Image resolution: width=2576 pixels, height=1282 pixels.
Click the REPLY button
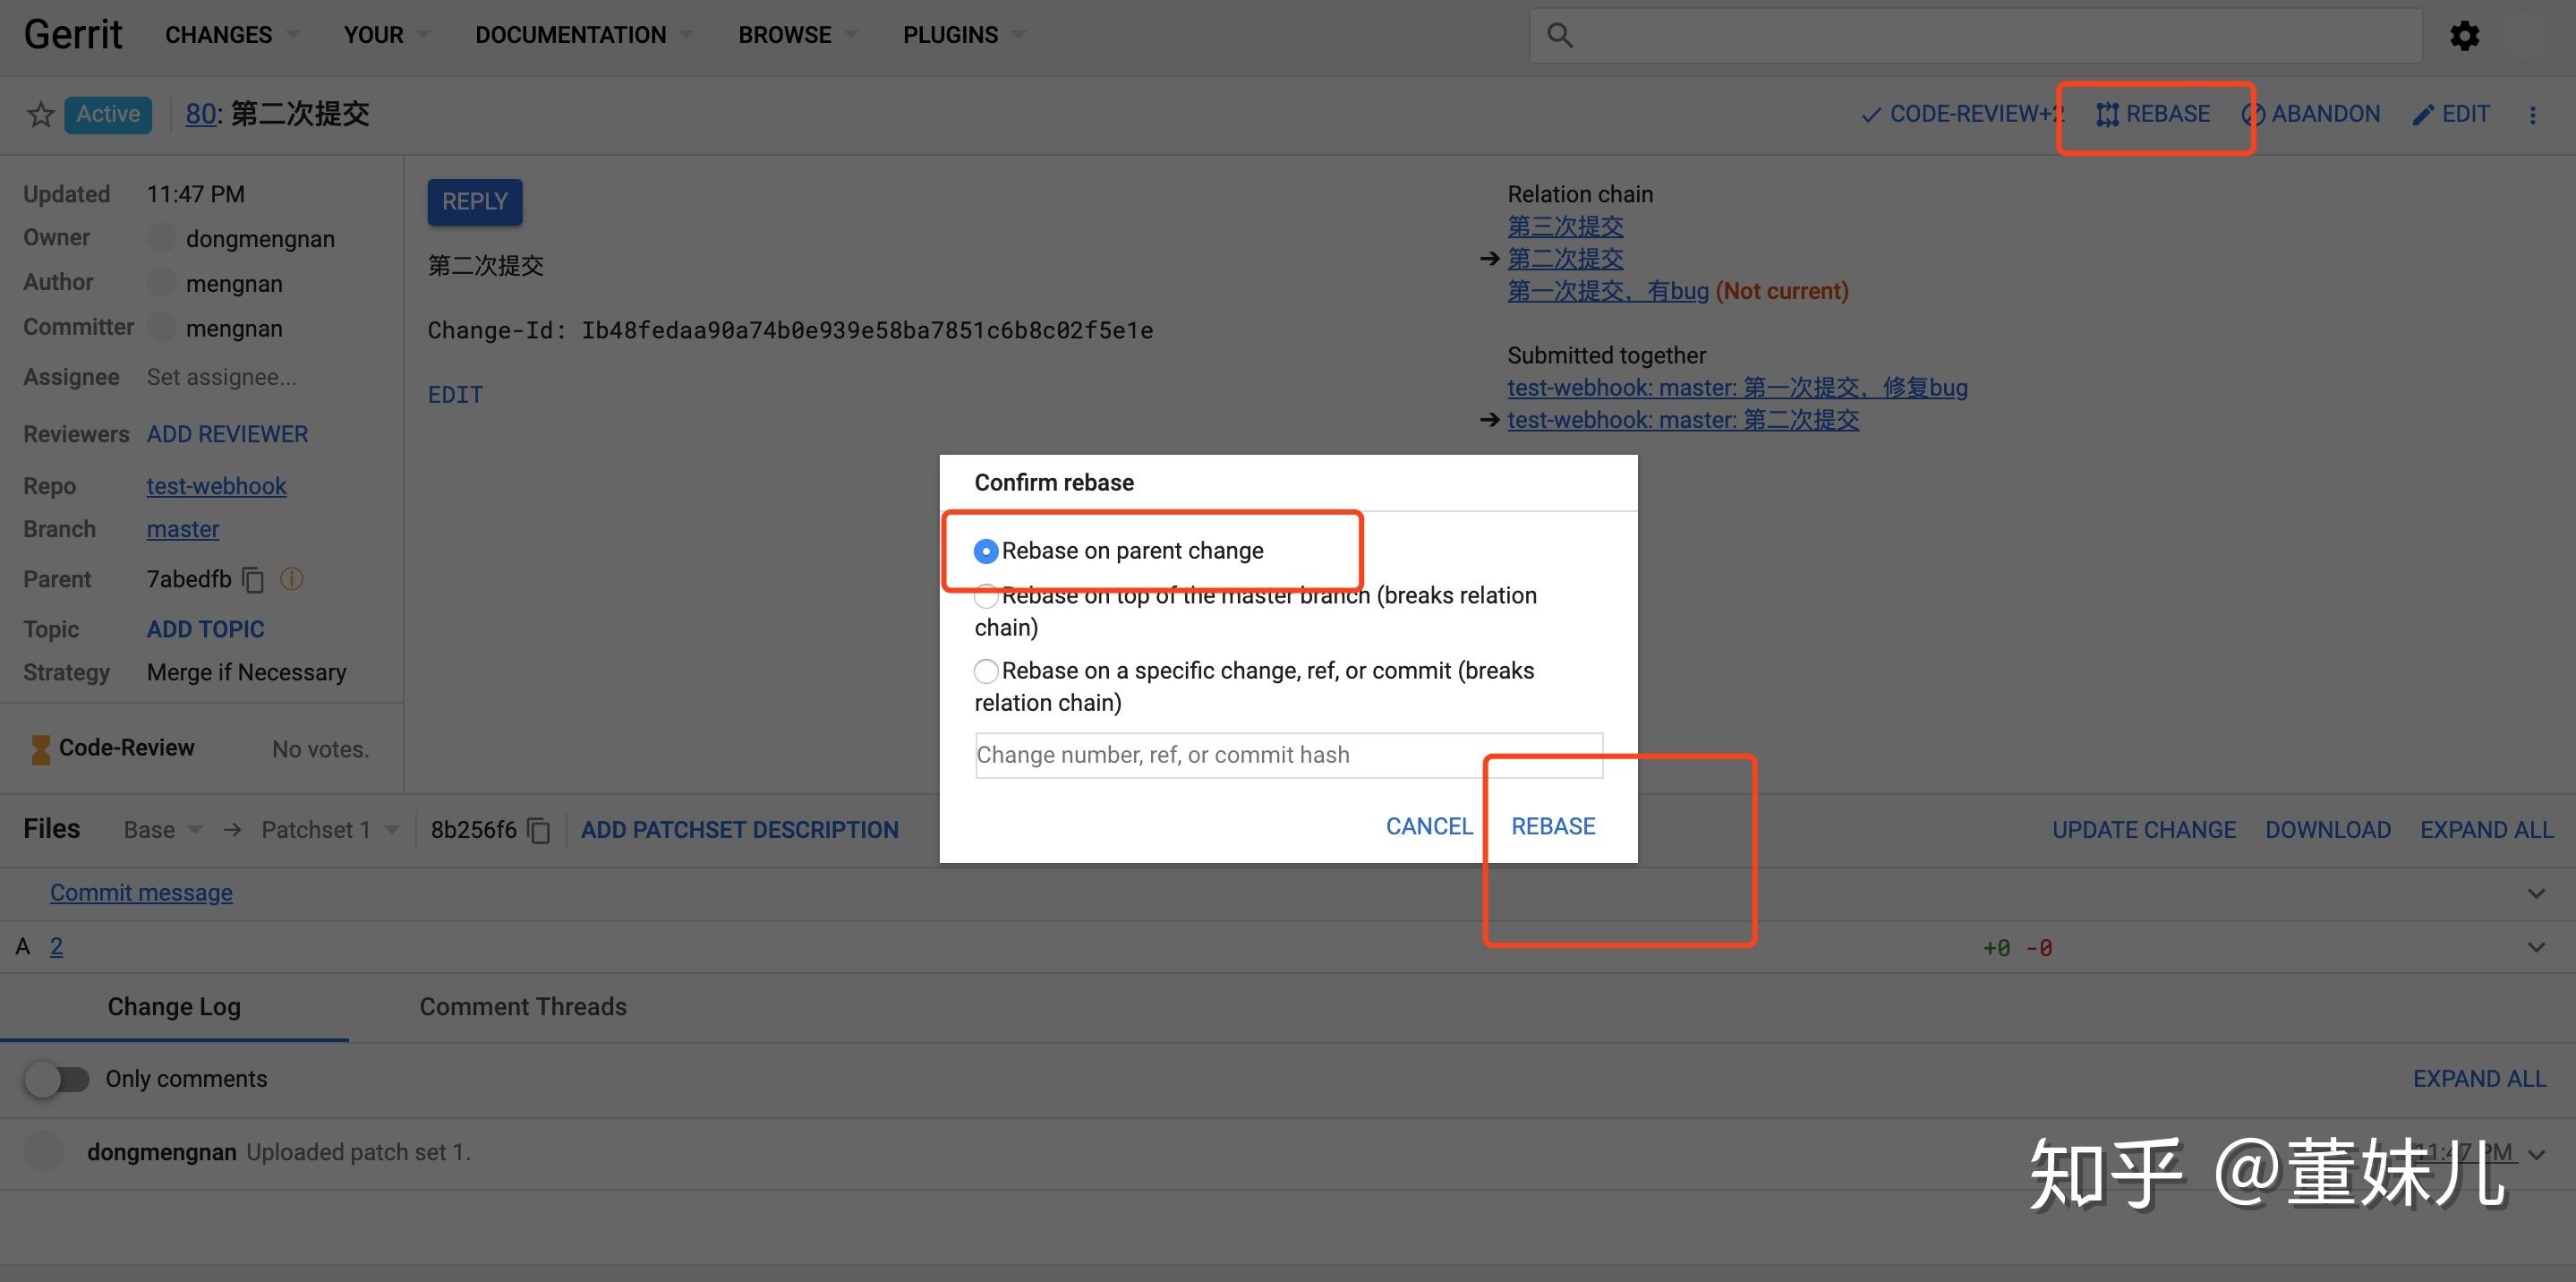[x=475, y=201]
